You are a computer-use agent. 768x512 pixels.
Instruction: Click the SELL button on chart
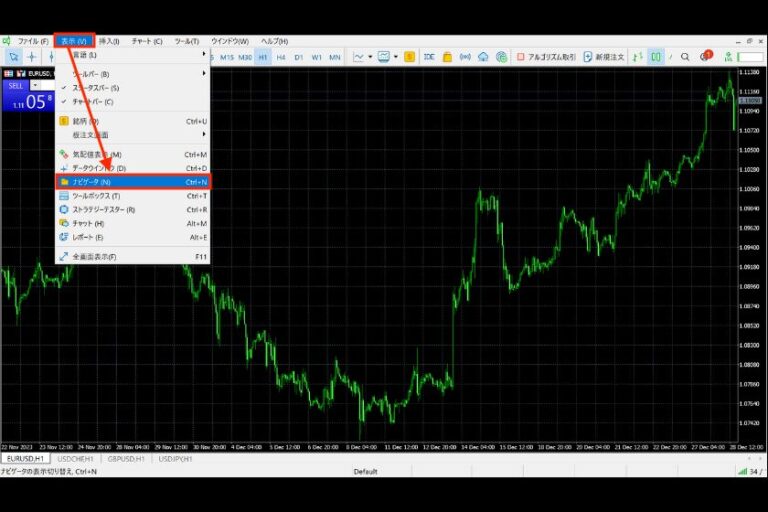tap(16, 86)
